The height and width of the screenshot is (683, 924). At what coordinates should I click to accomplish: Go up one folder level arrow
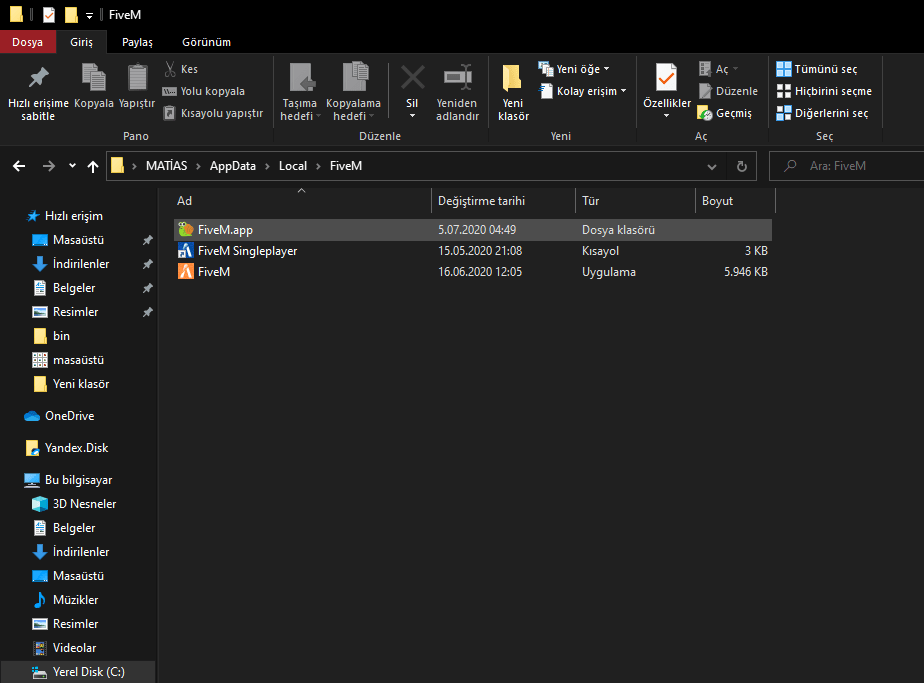[x=93, y=166]
